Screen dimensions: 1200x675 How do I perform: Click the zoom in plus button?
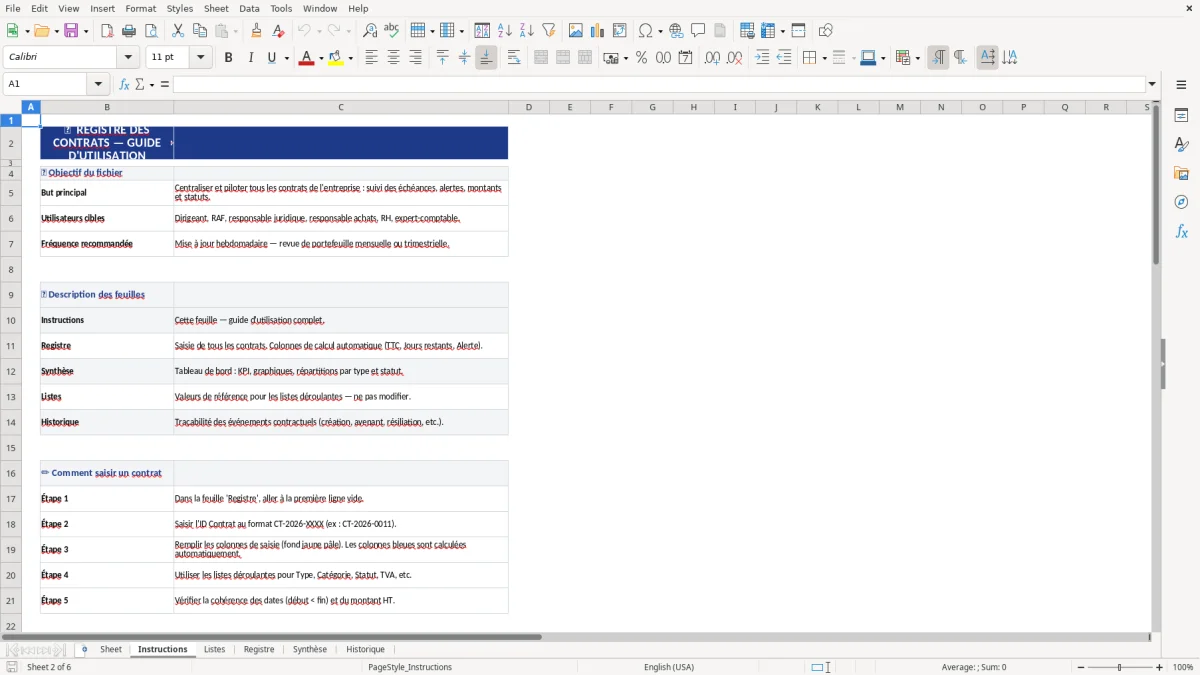point(1160,667)
